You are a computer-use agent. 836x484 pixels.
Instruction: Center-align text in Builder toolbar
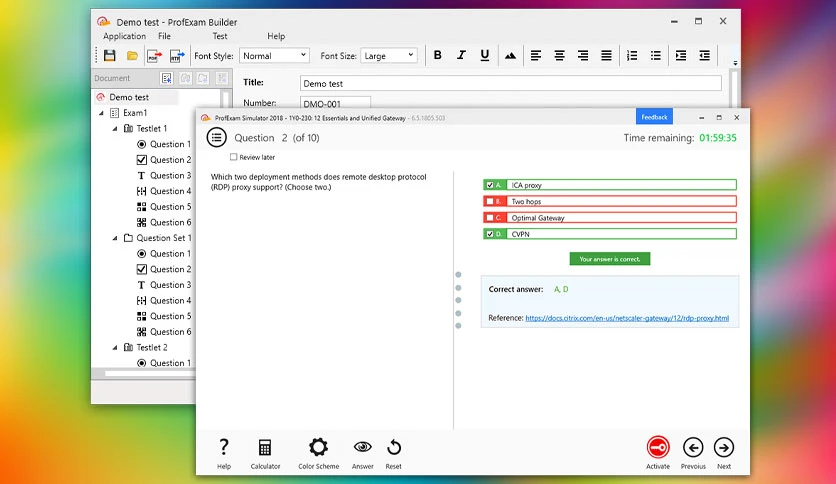pyautogui.click(x=559, y=55)
